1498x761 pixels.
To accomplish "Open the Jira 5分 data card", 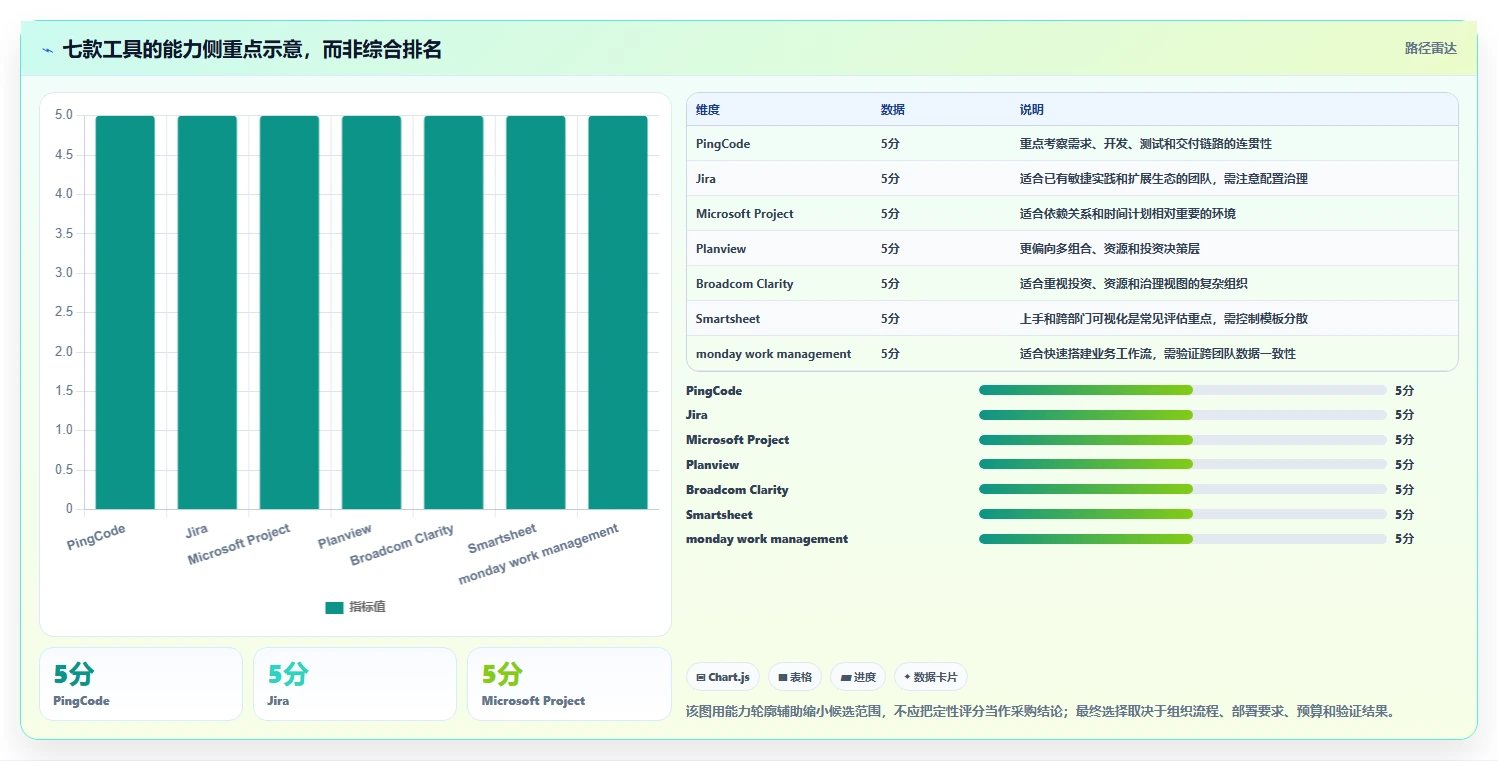I will pos(355,684).
